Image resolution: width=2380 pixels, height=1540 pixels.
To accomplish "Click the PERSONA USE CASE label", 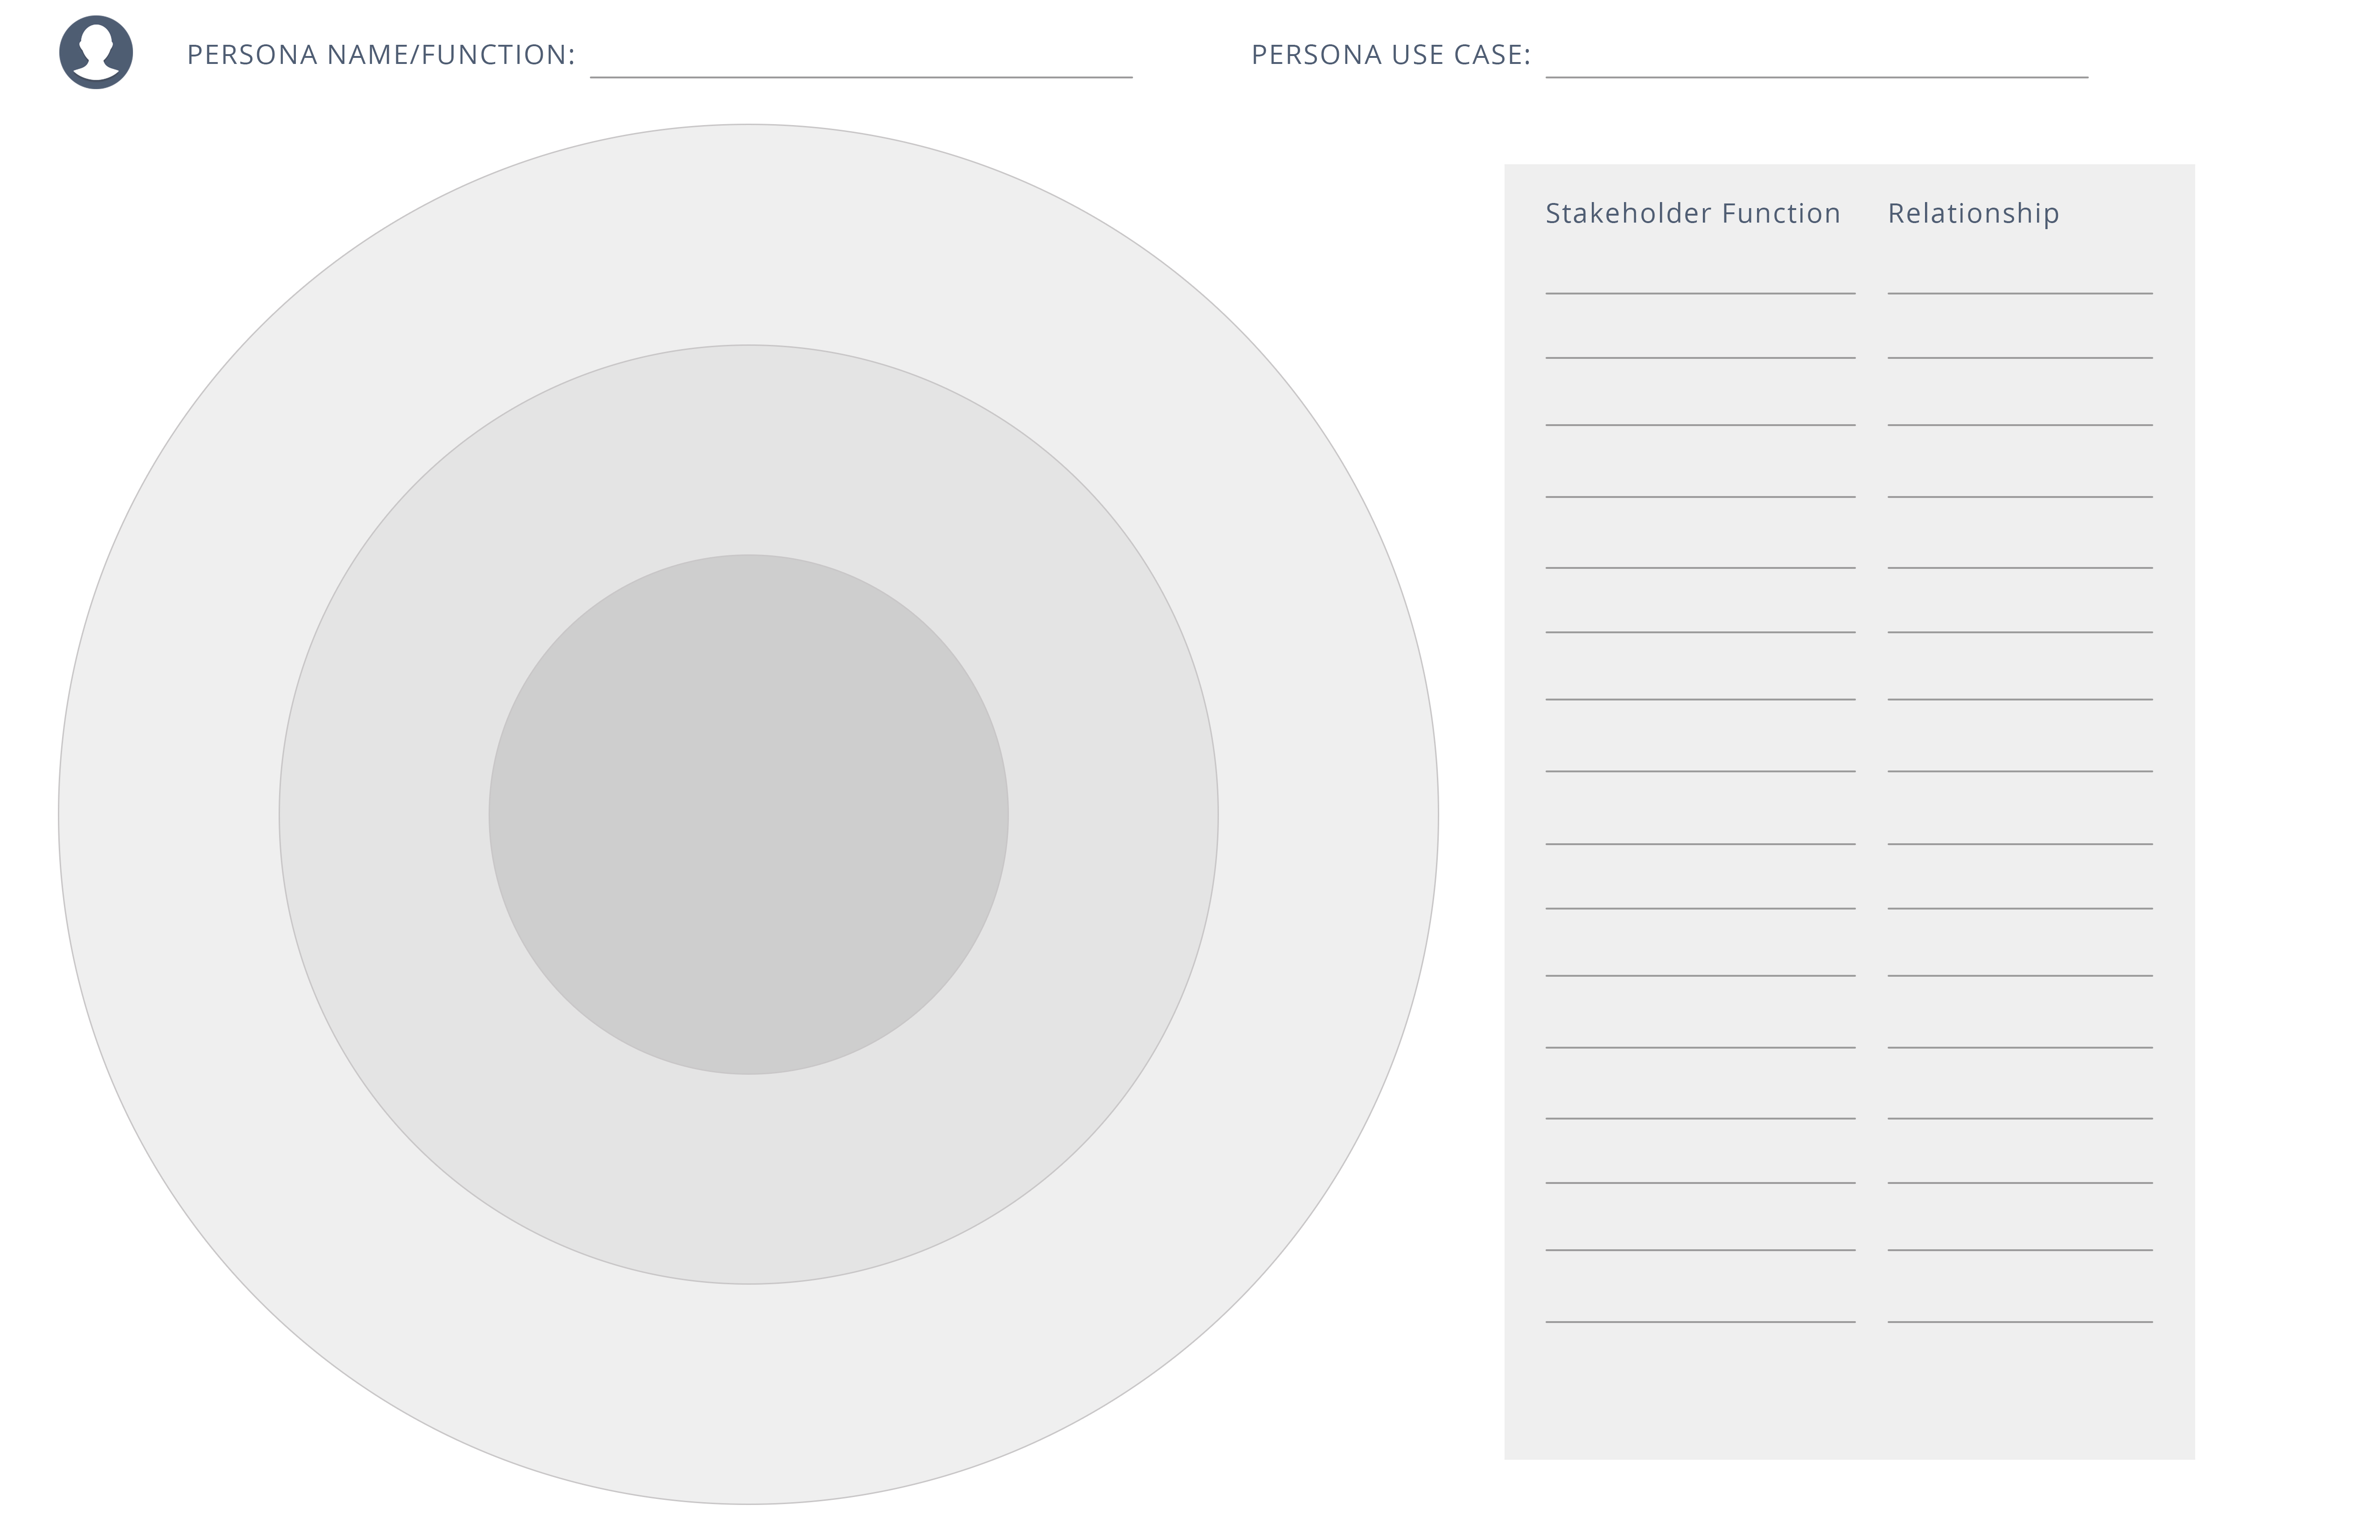I will tap(1390, 55).
